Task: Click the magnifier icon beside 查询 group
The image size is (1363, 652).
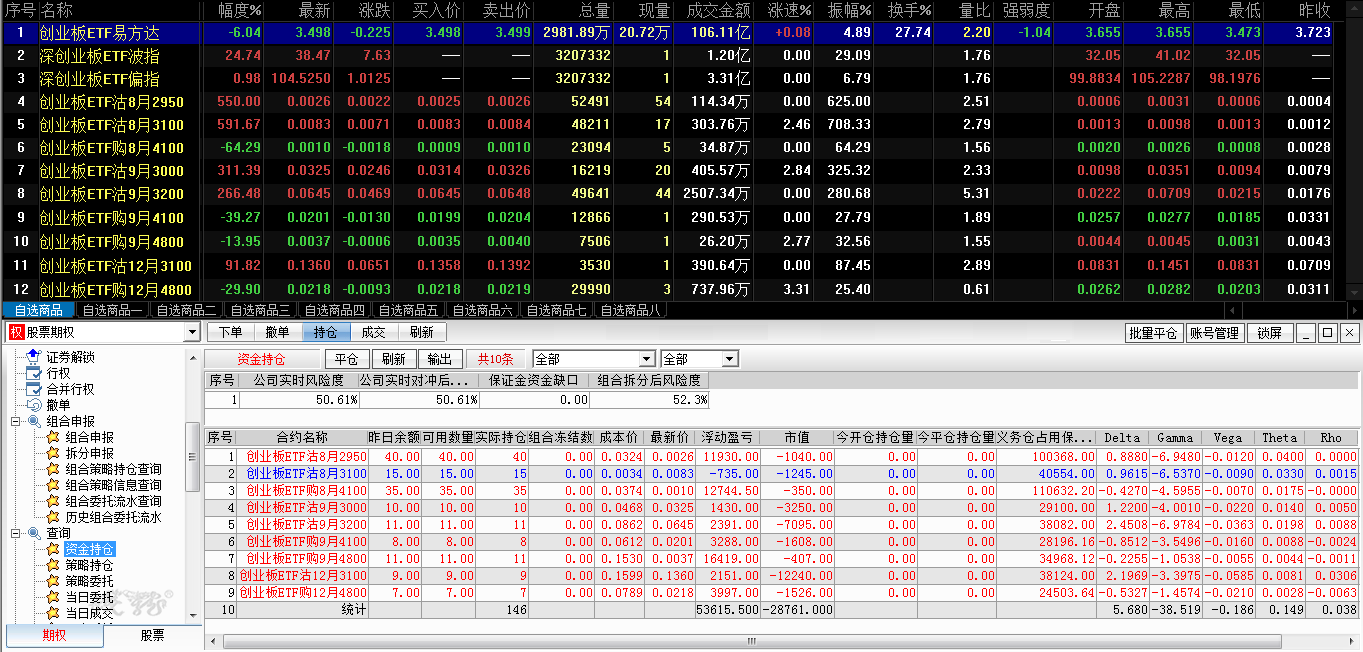Action: pyautogui.click(x=34, y=533)
